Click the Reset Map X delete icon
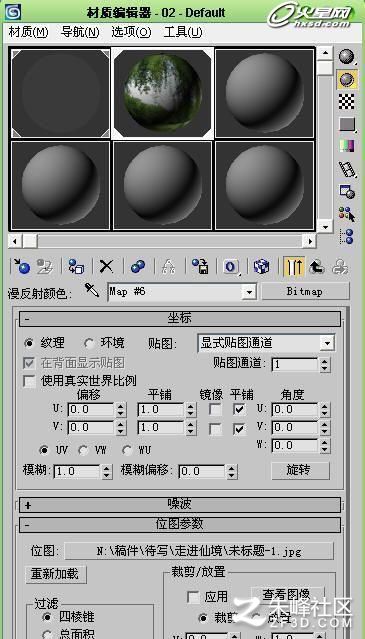This screenshot has width=365, height=639. tap(106, 266)
